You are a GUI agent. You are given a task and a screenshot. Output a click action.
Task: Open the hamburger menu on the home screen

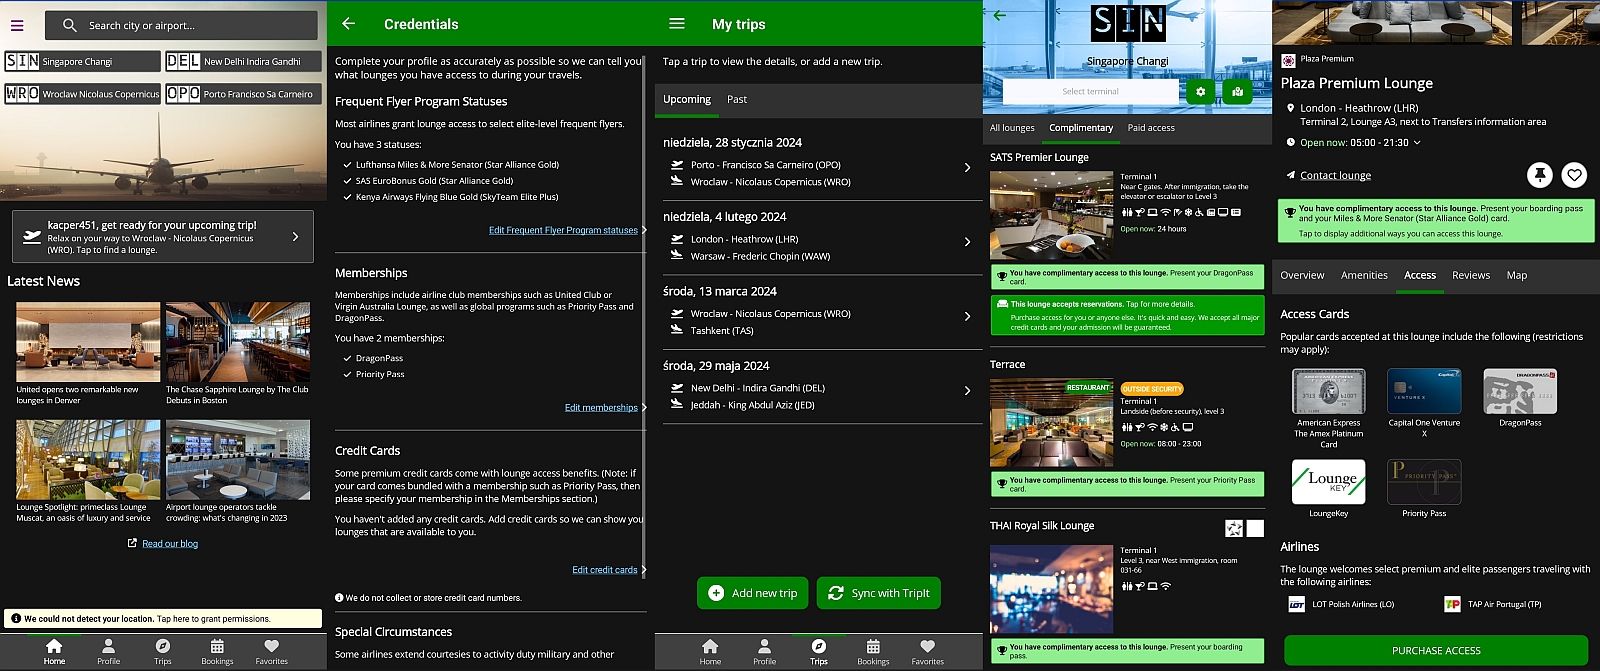coord(17,25)
